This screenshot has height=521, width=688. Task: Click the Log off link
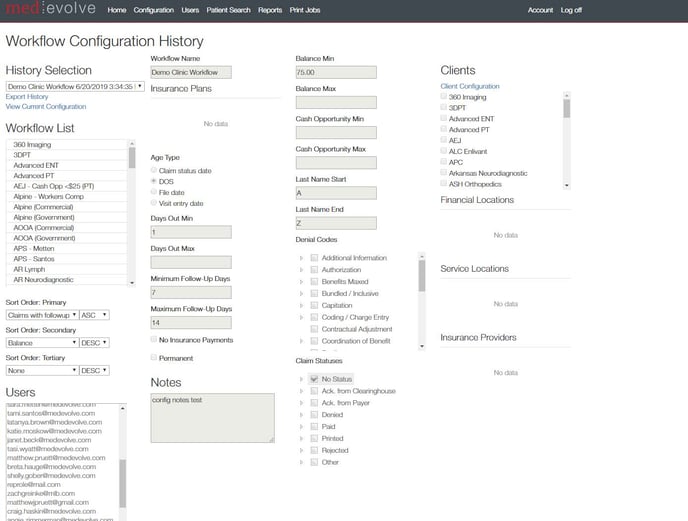[571, 10]
